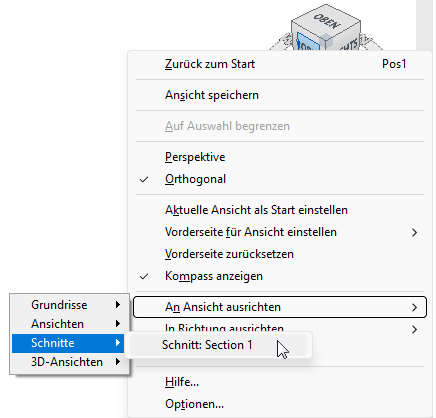Click the checkmark beside Orthogonal

144,180
